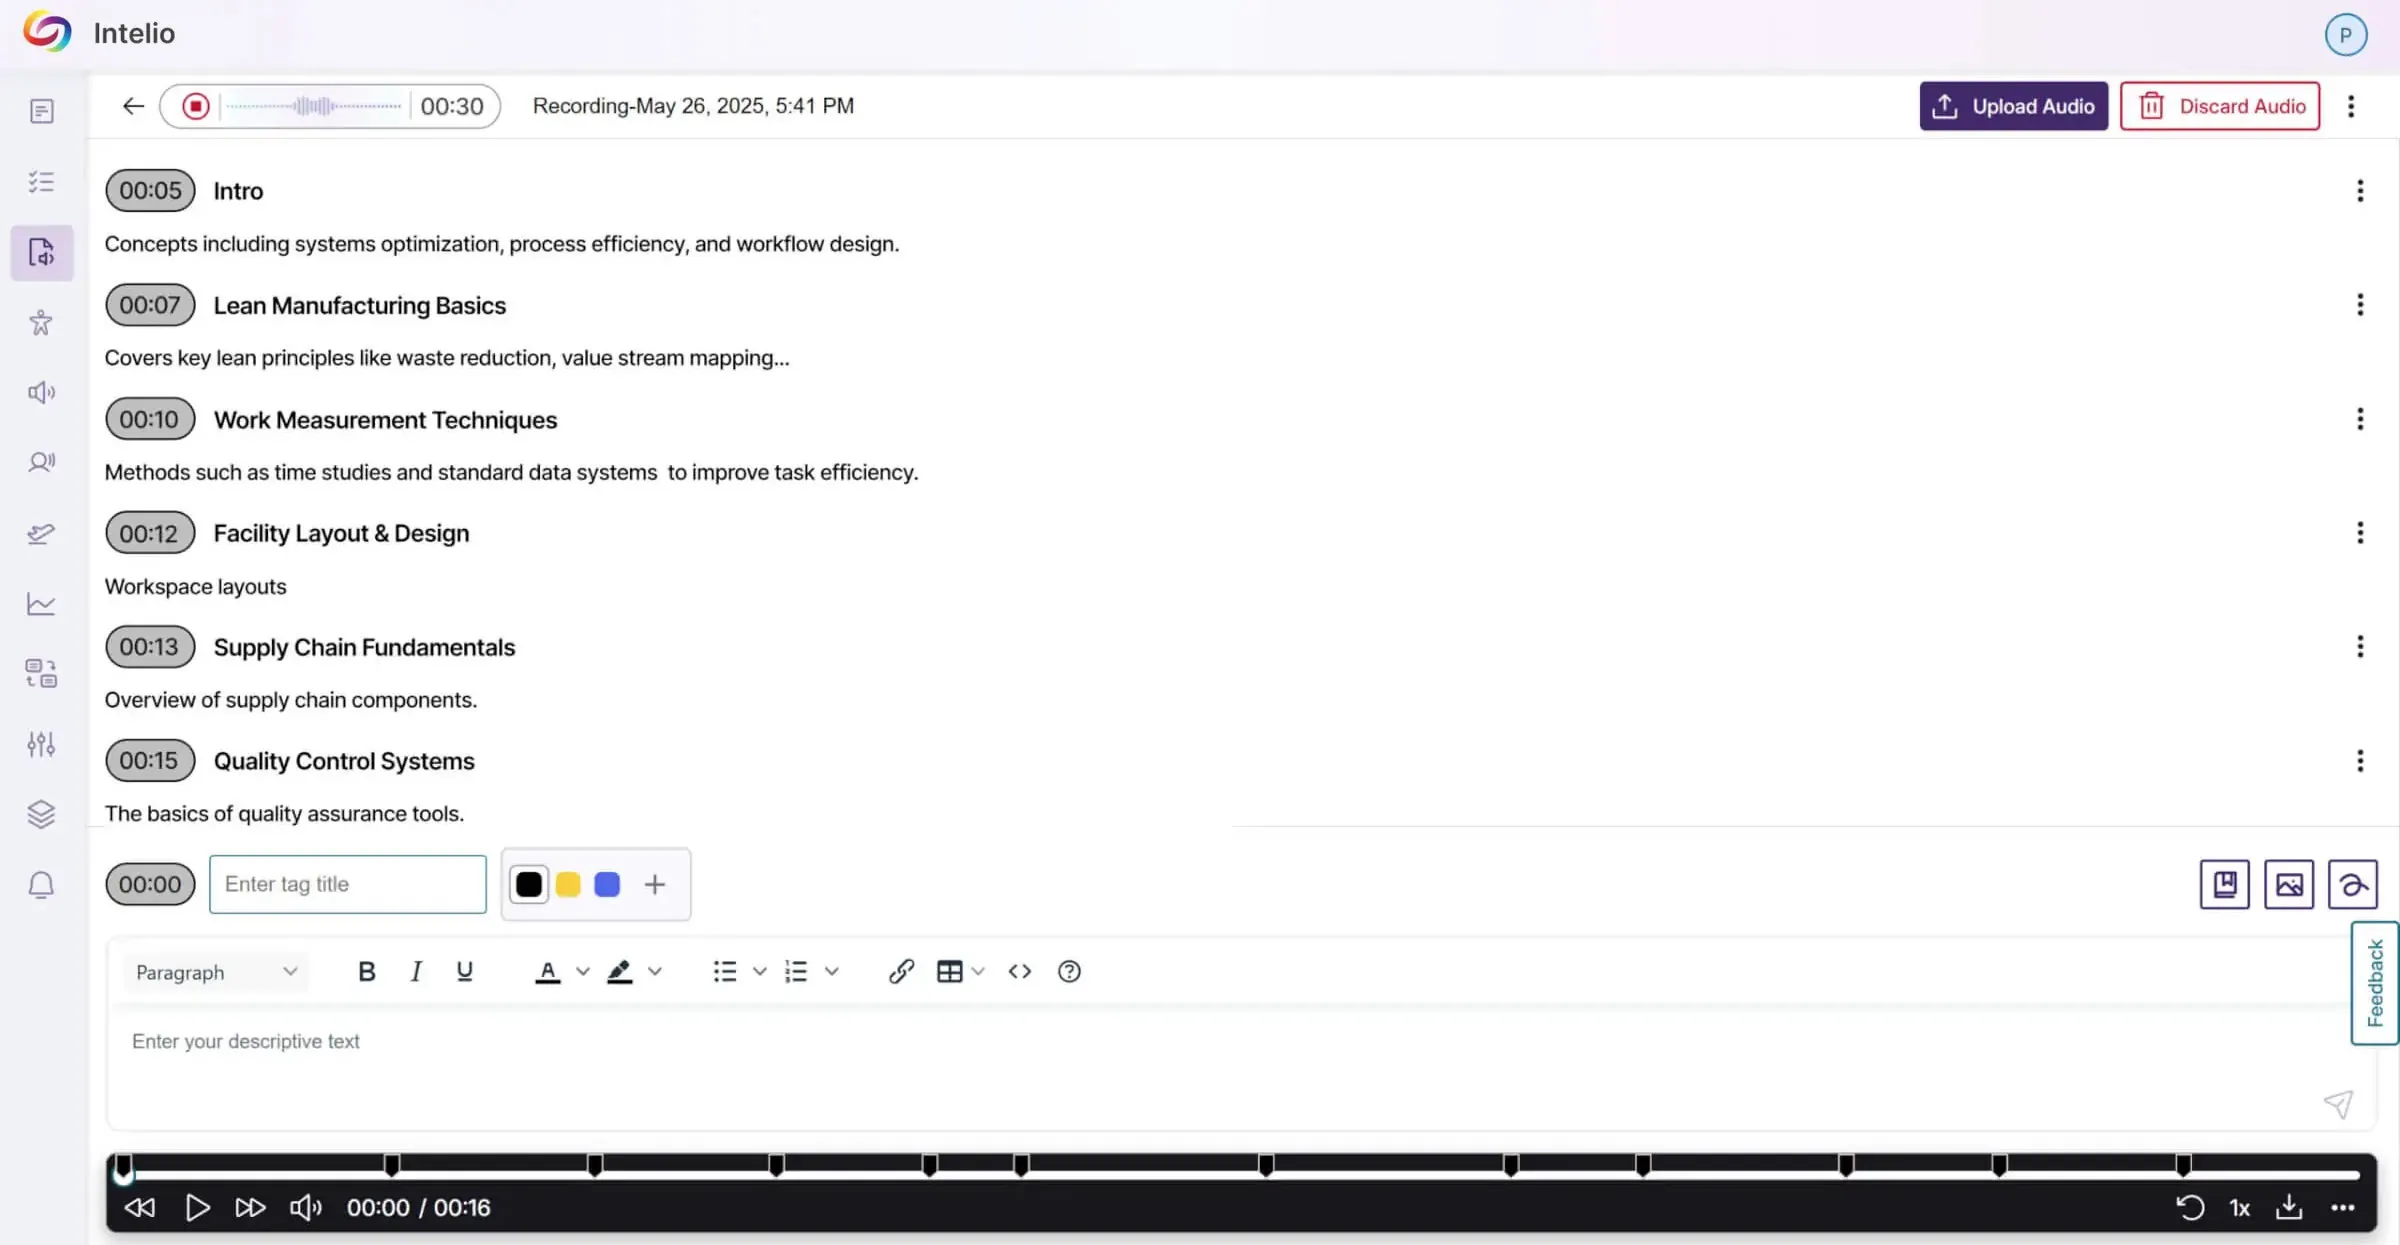Insert a hyperlink in editor toolbar
Image resolution: width=2400 pixels, height=1245 pixels.
tap(900, 971)
